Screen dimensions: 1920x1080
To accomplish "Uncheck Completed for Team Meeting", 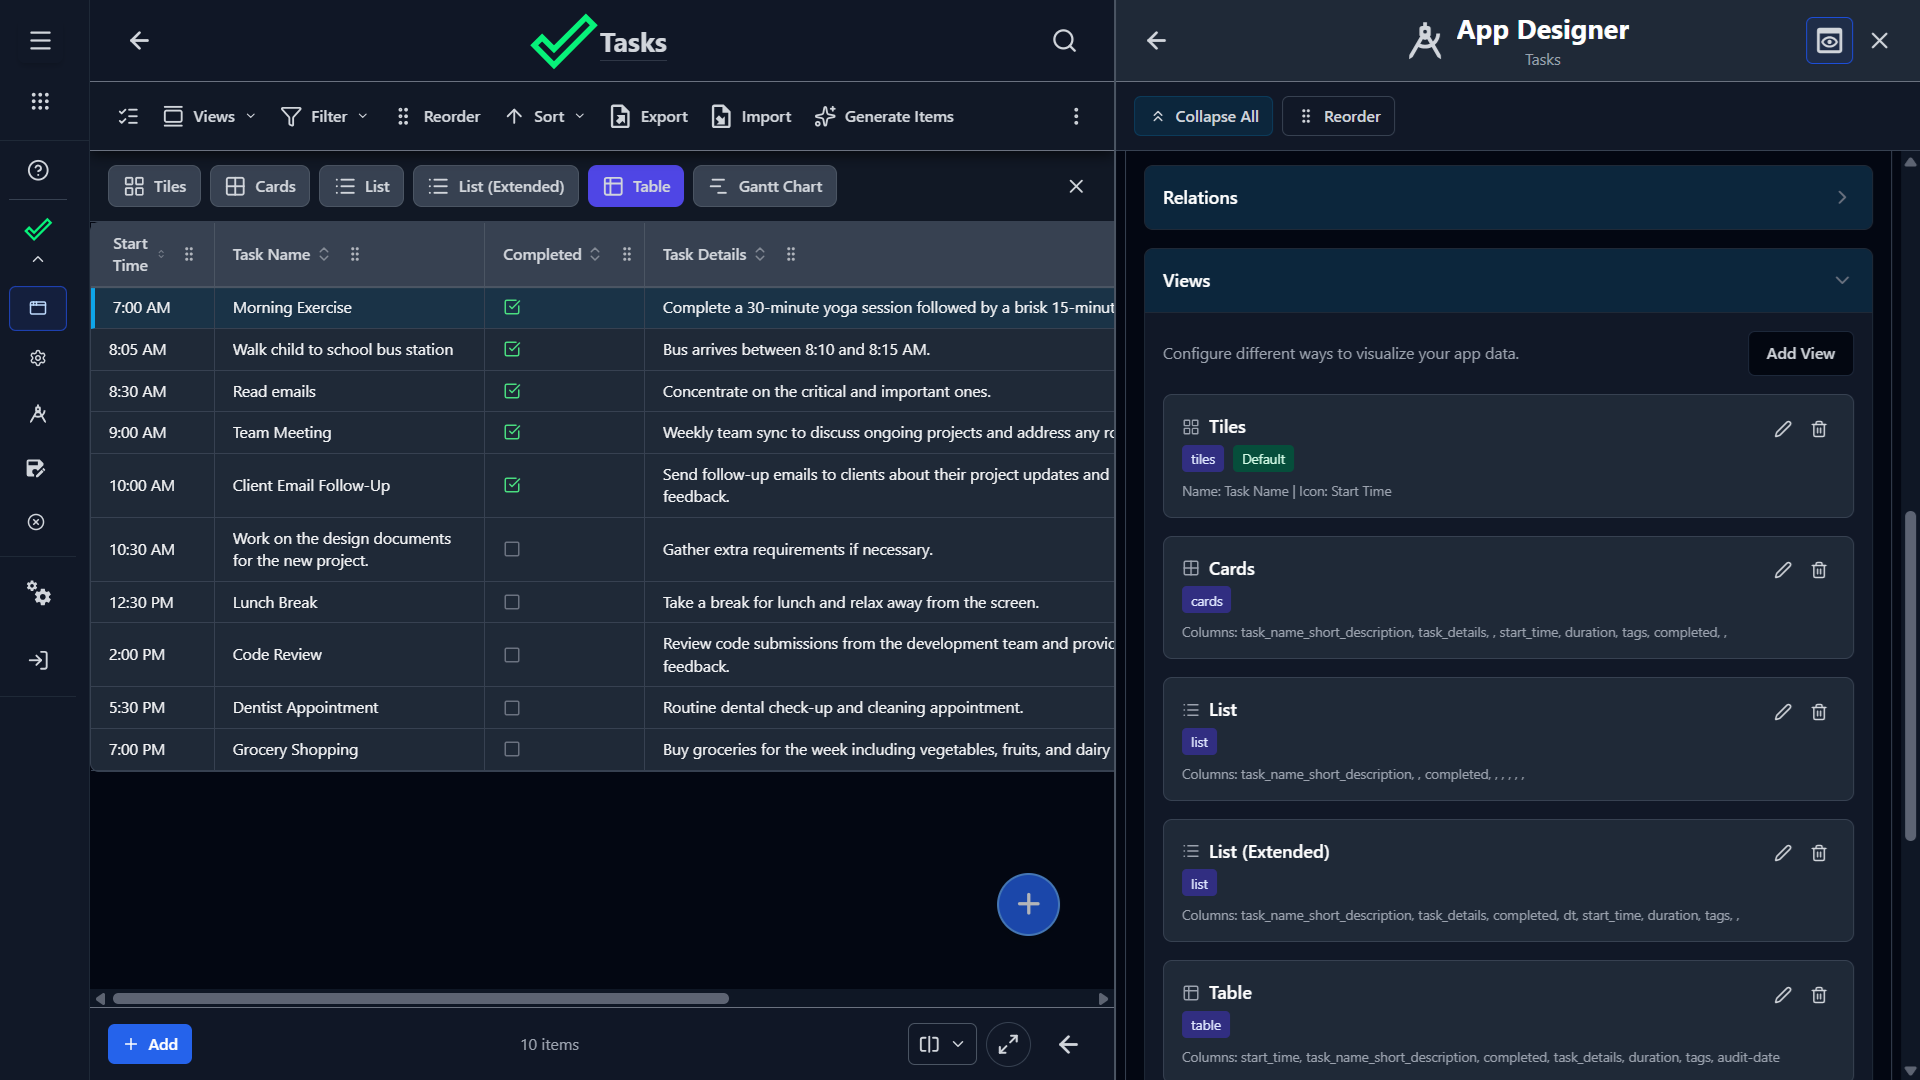I will click(x=512, y=432).
